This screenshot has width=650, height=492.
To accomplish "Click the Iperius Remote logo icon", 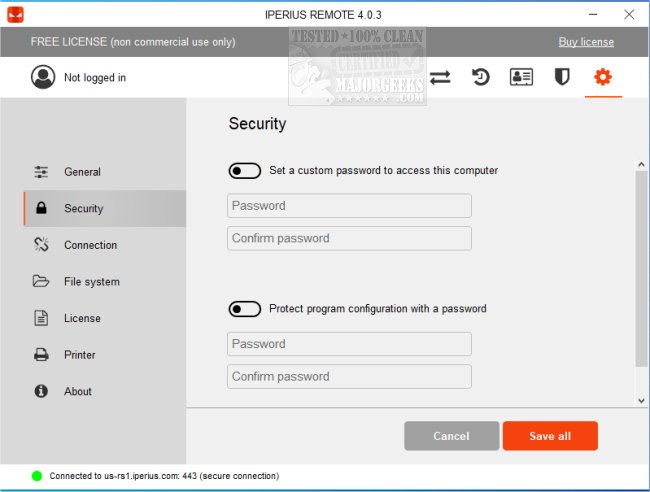I will 15,15.
